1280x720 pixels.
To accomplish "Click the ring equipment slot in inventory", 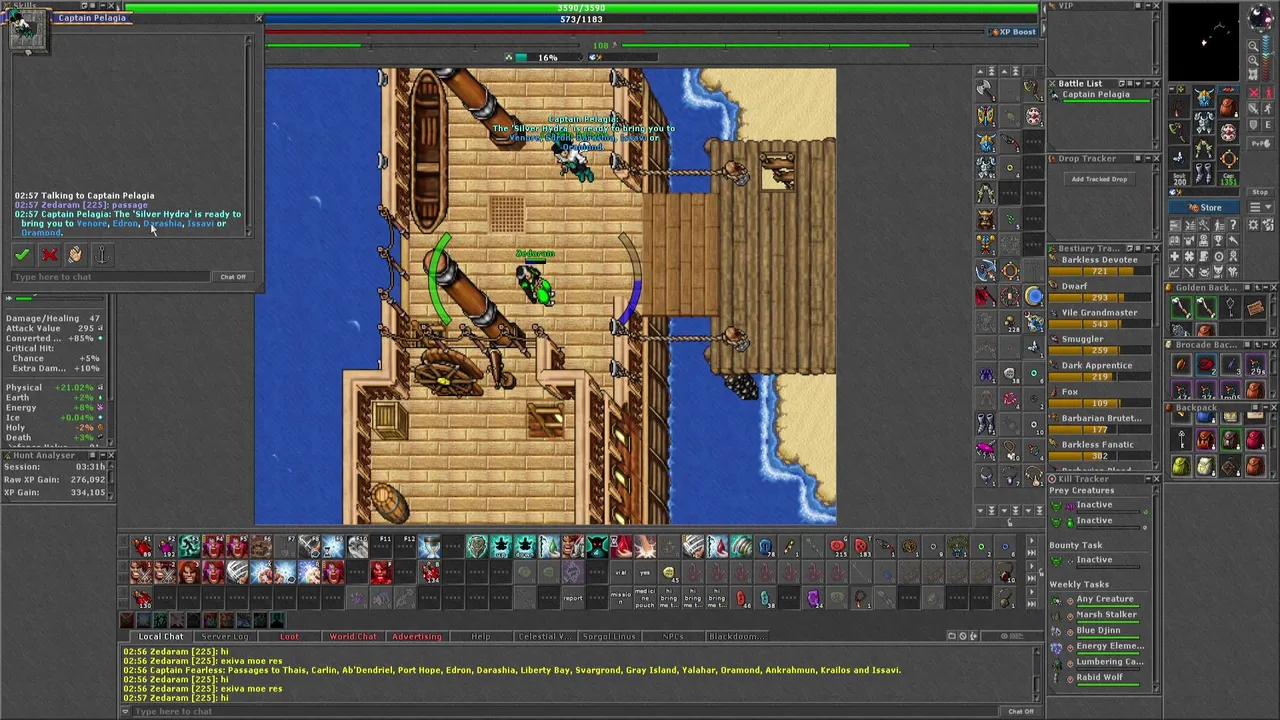I will point(1180,157).
